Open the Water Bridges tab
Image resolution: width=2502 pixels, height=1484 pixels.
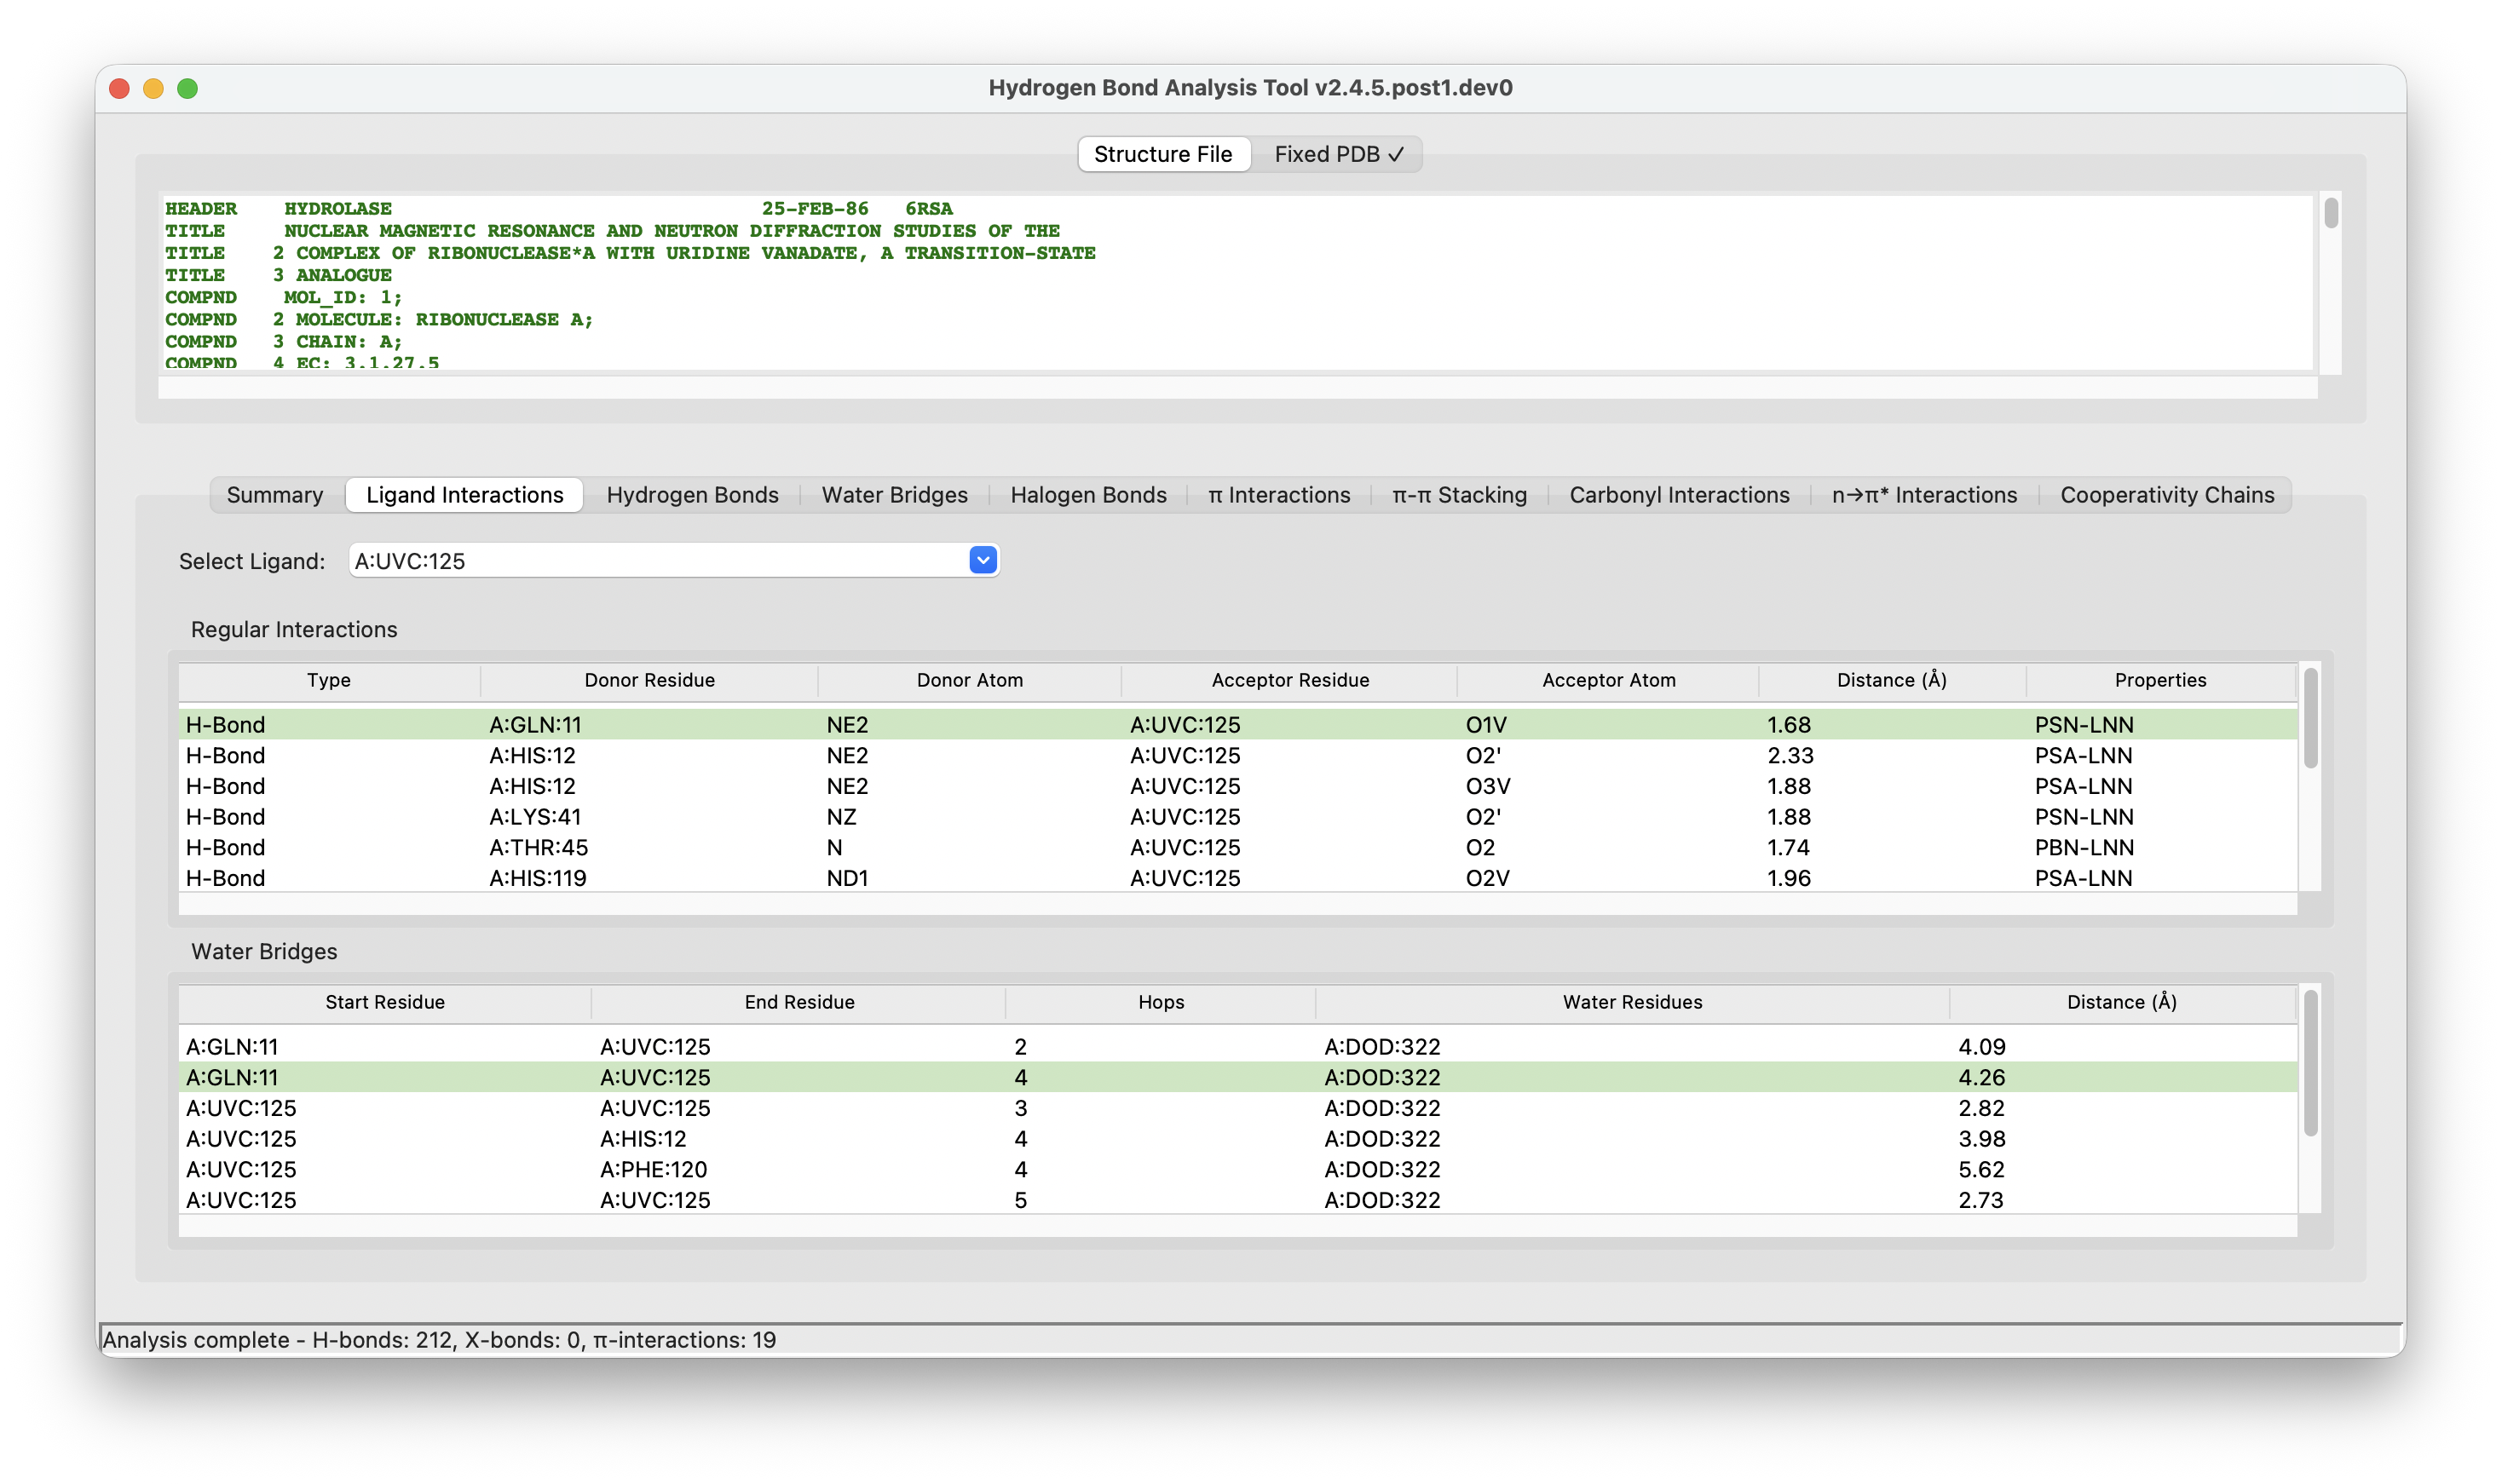(x=894, y=495)
